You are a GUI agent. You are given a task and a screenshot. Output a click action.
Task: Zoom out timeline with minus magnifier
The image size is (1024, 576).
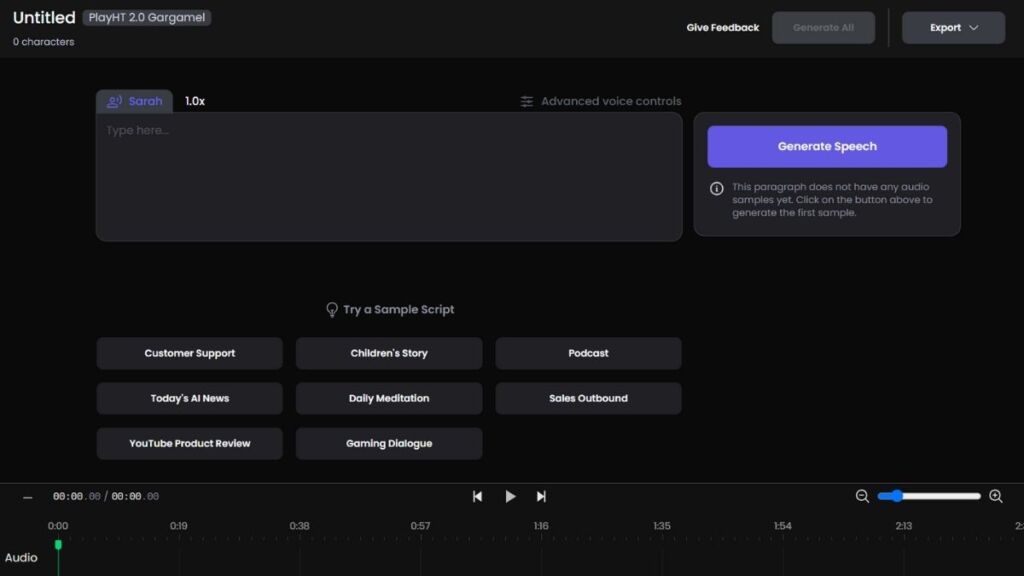862,496
